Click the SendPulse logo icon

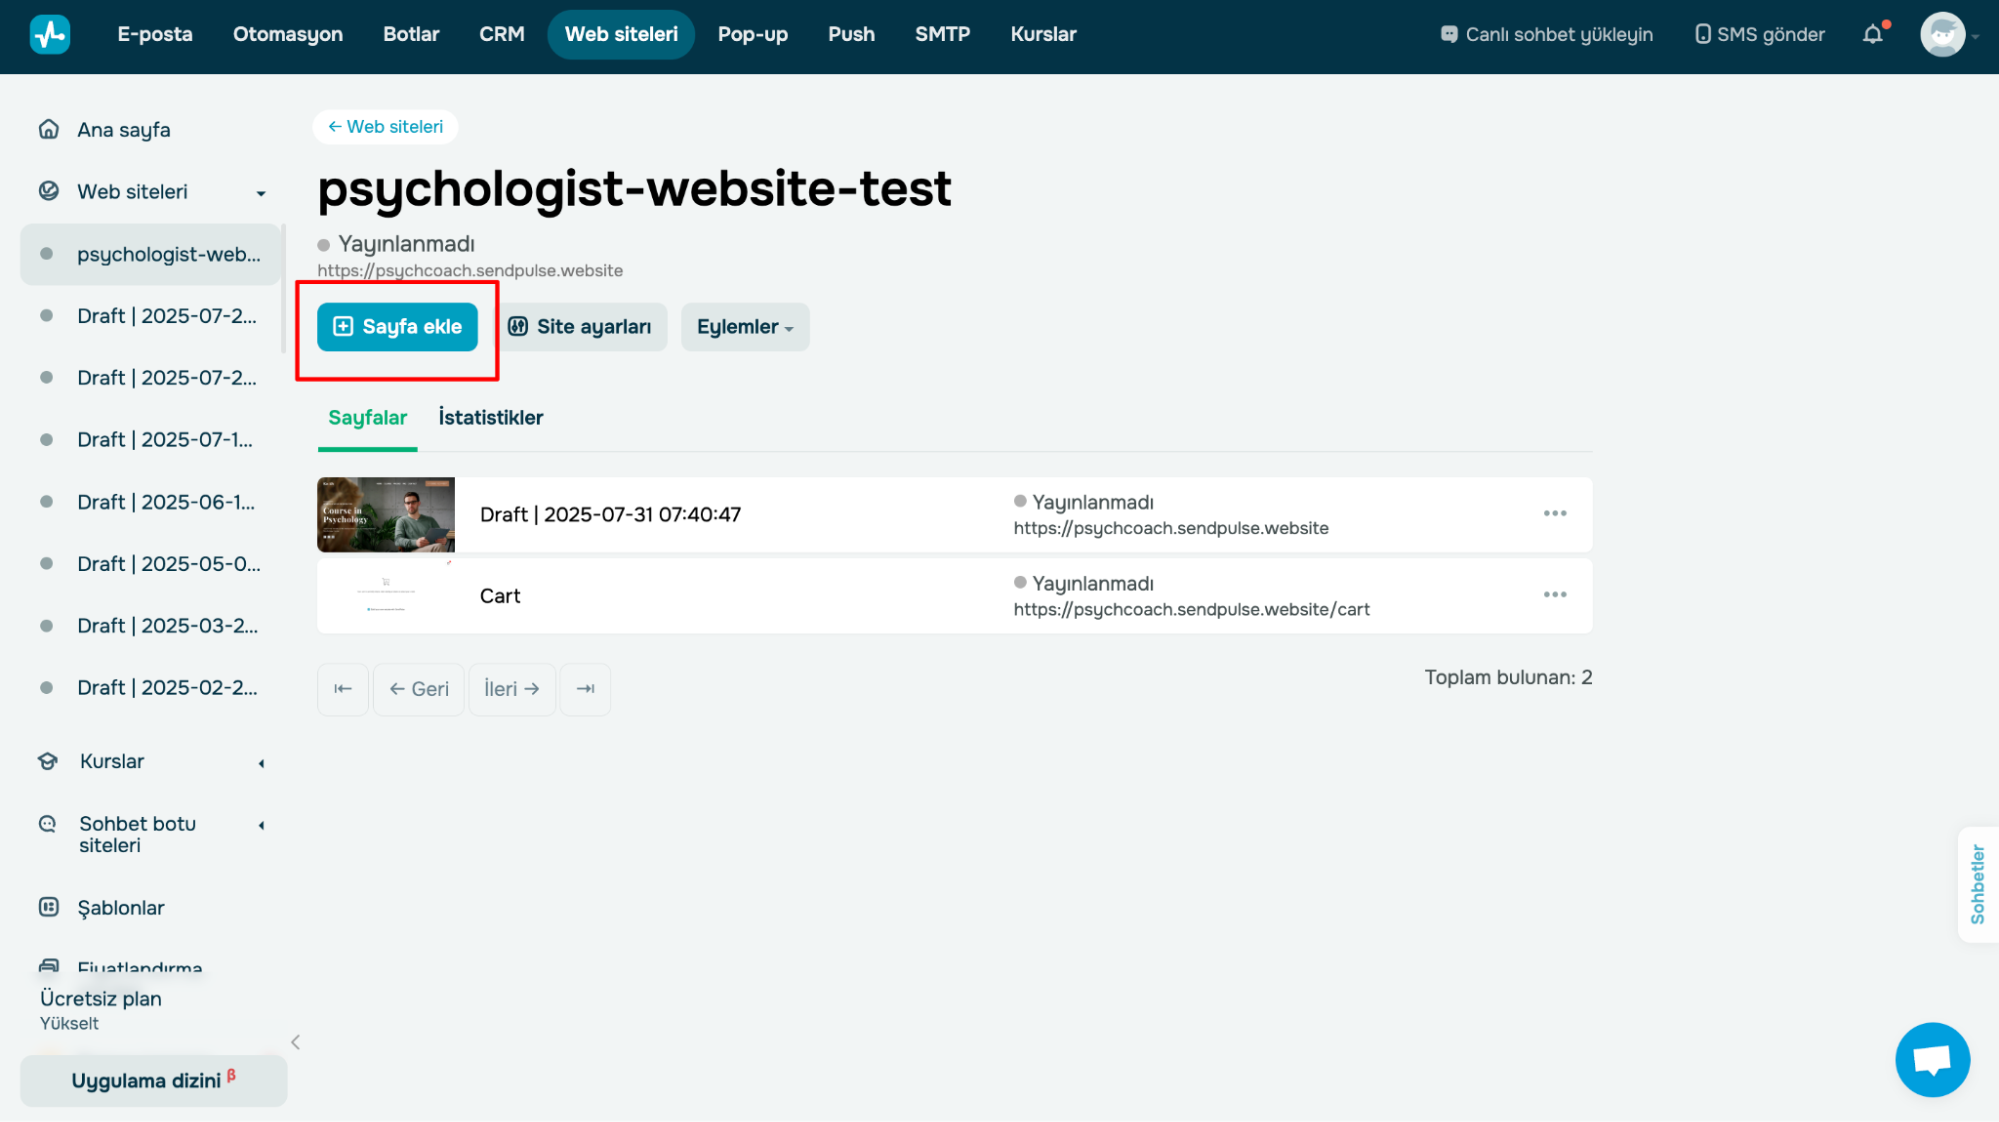tap(49, 33)
